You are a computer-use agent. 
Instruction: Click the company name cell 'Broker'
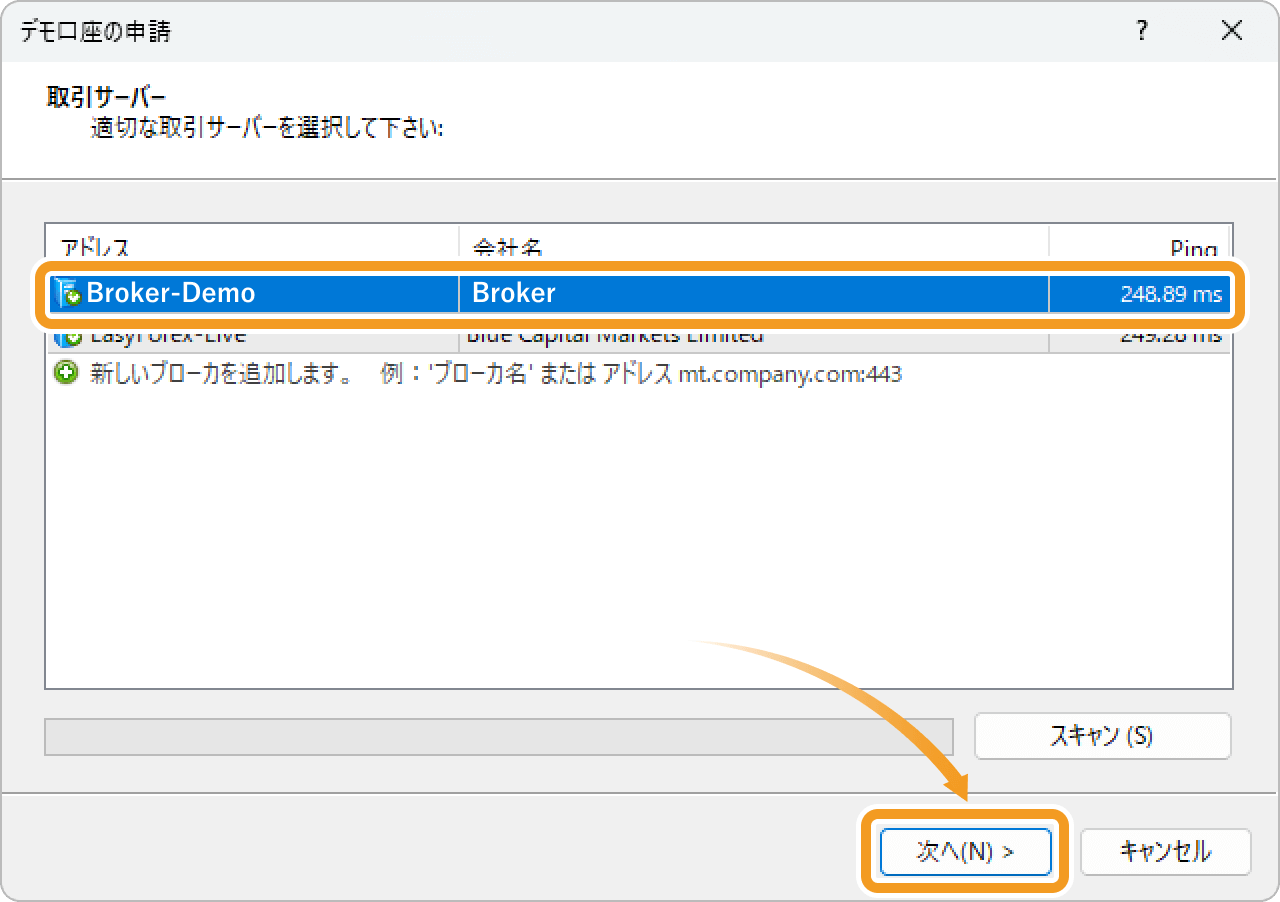[514, 294]
